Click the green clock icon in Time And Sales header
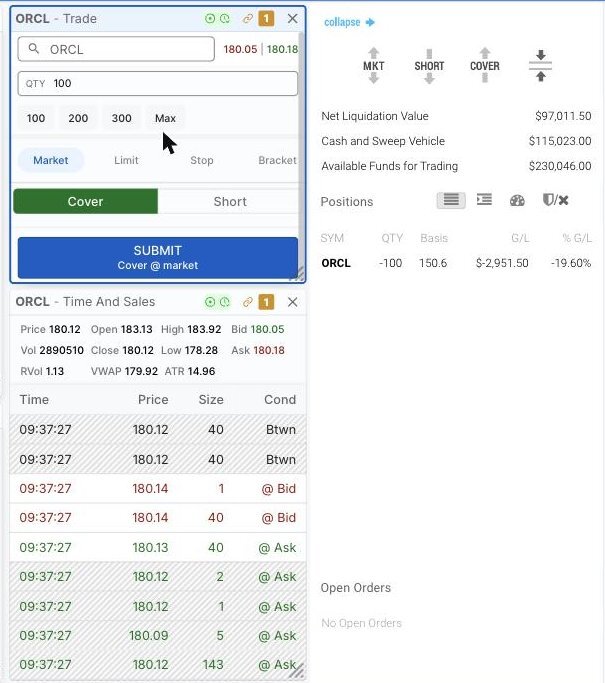The height and width of the screenshot is (683, 605). (225, 302)
